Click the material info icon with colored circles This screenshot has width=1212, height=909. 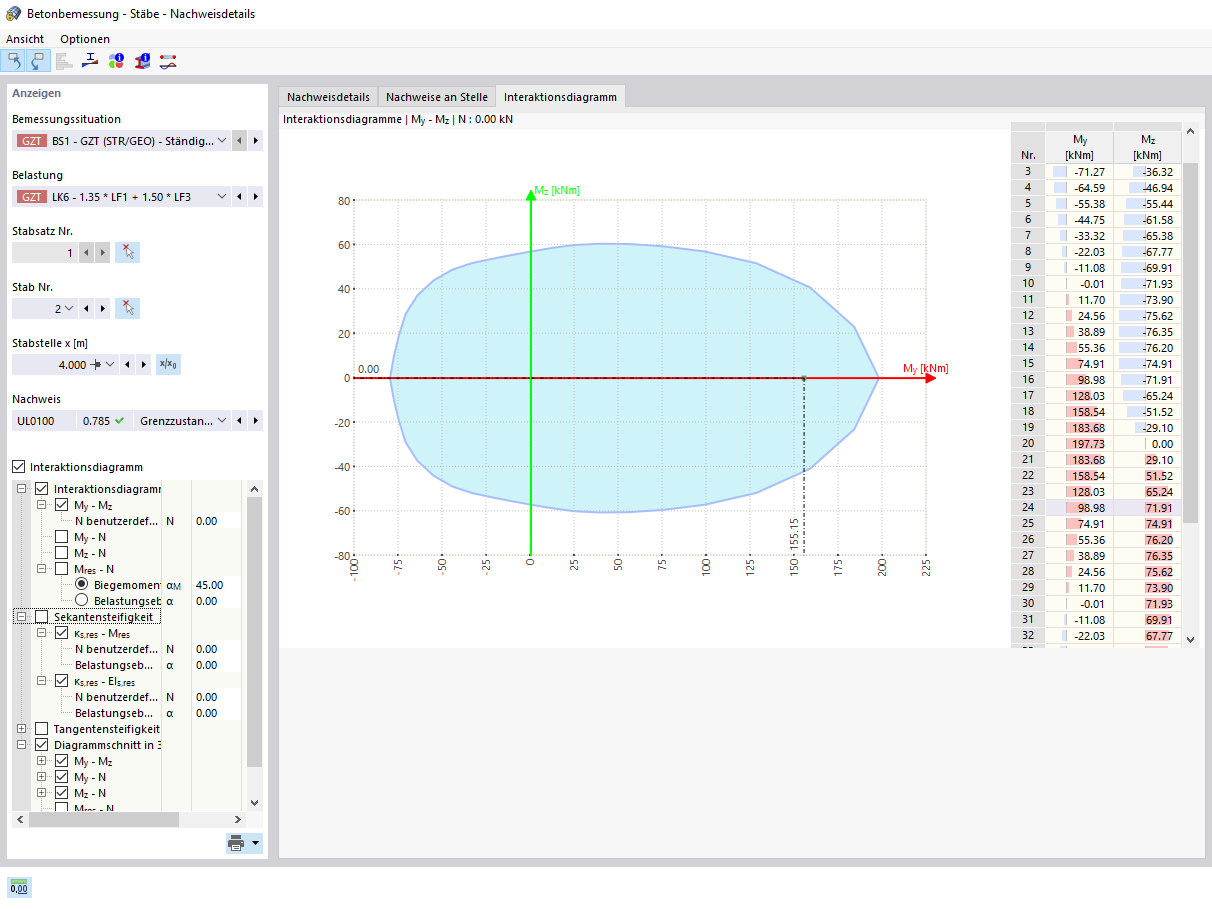pos(116,61)
